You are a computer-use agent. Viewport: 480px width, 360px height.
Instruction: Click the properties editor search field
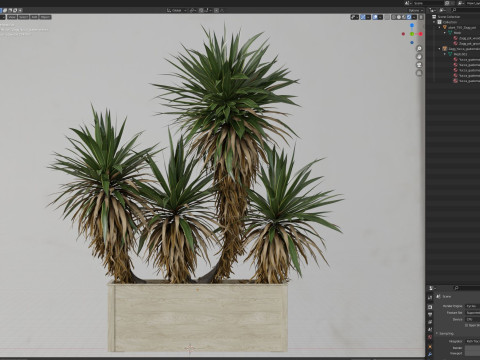467,288
